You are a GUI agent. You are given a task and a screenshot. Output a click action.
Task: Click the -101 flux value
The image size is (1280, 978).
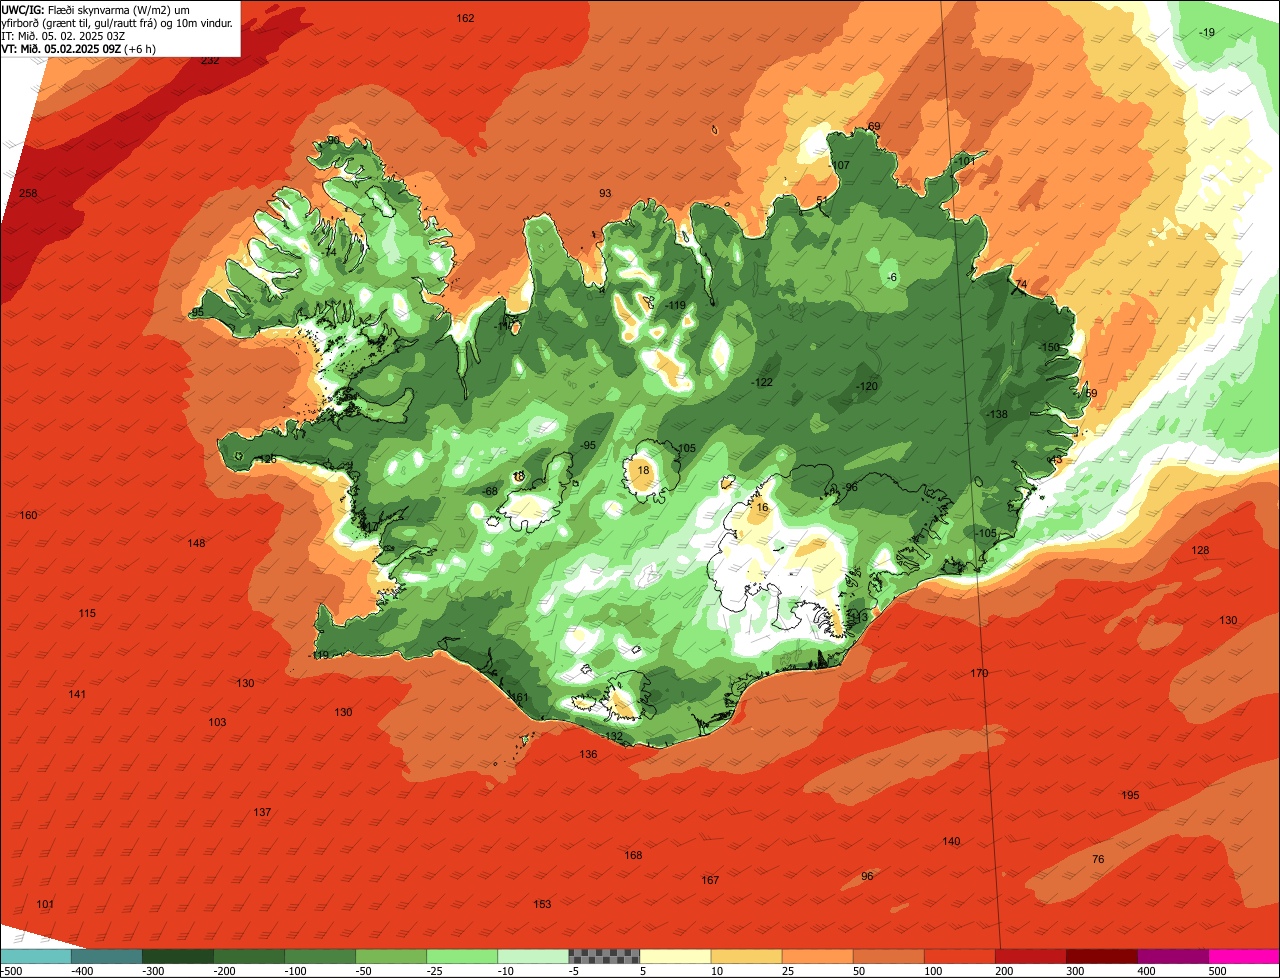tap(964, 160)
